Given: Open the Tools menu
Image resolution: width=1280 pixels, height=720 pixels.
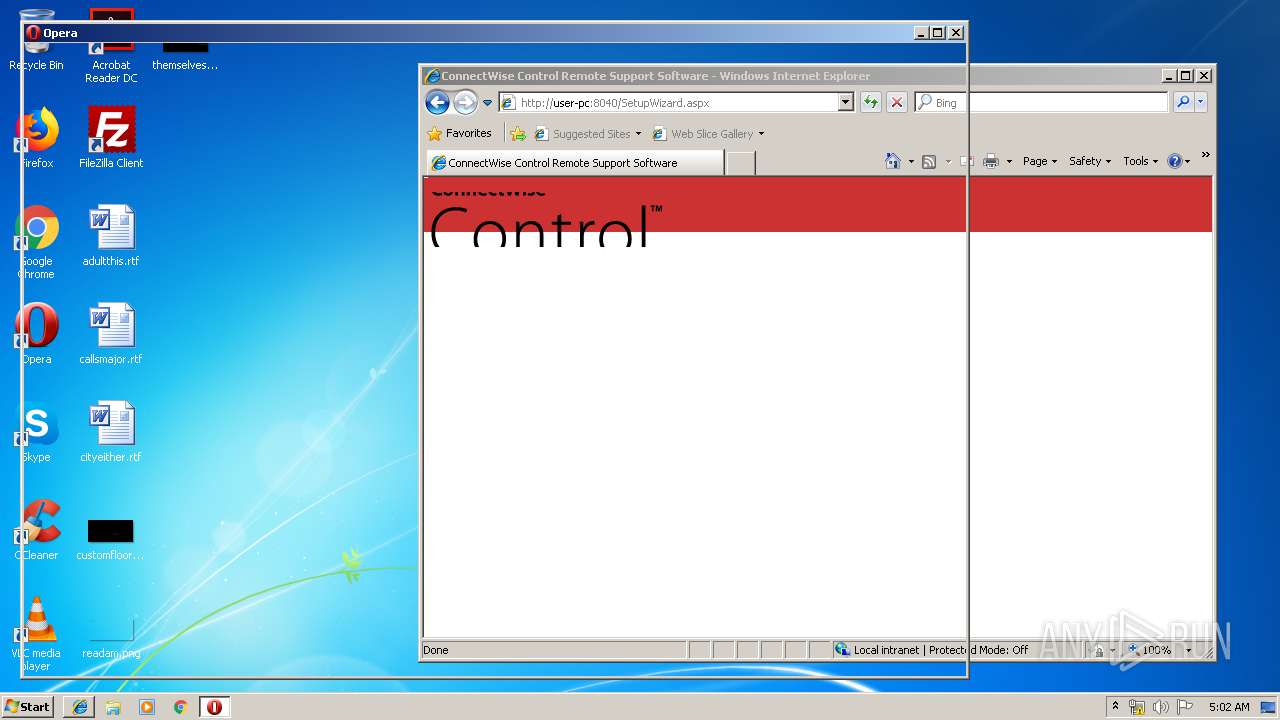Looking at the screenshot, I should (x=1140, y=161).
